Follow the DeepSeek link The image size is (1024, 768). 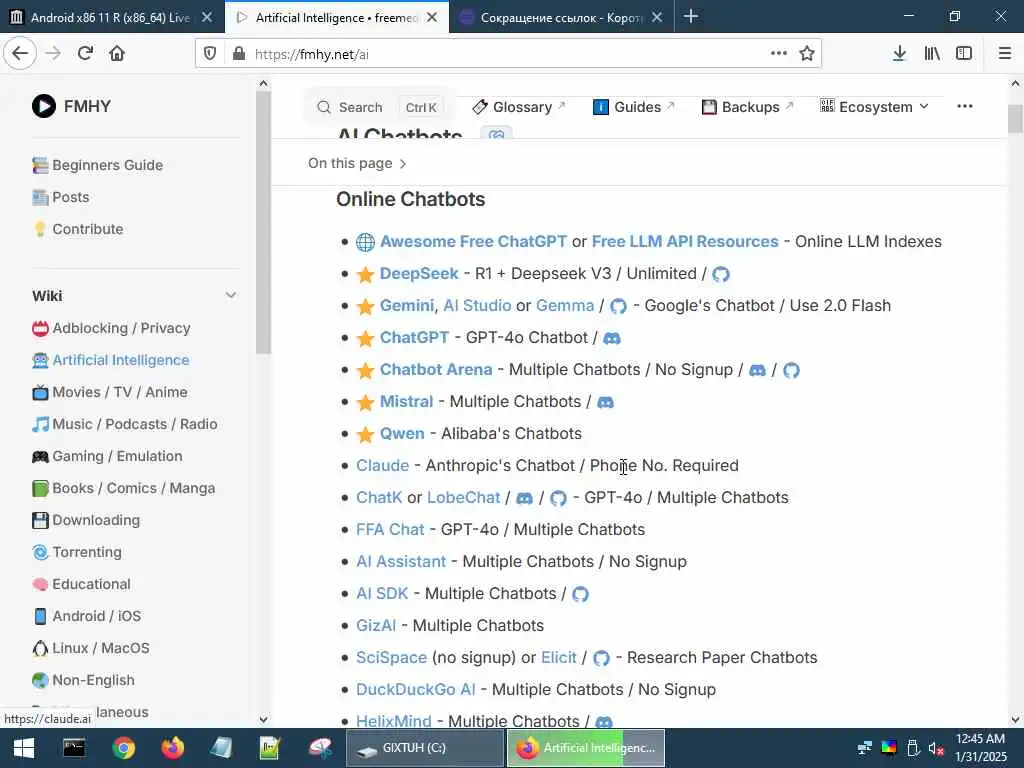tap(419, 274)
